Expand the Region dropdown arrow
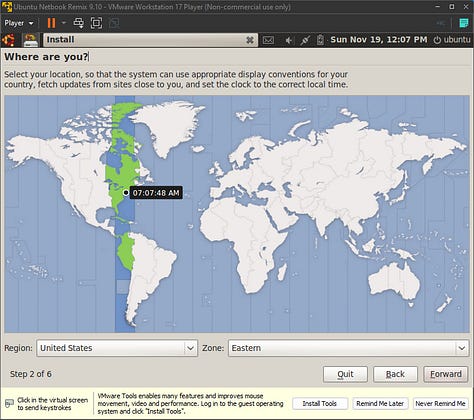 (190, 348)
